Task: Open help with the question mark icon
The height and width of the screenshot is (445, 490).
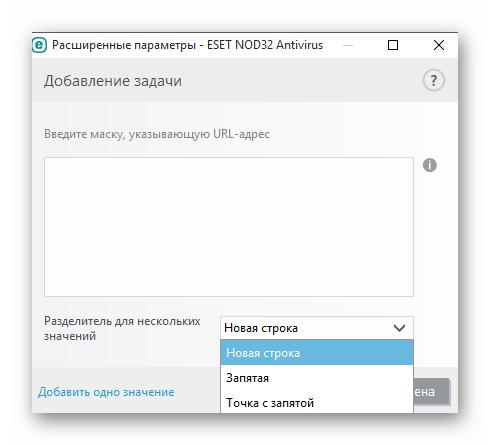Action: [433, 80]
